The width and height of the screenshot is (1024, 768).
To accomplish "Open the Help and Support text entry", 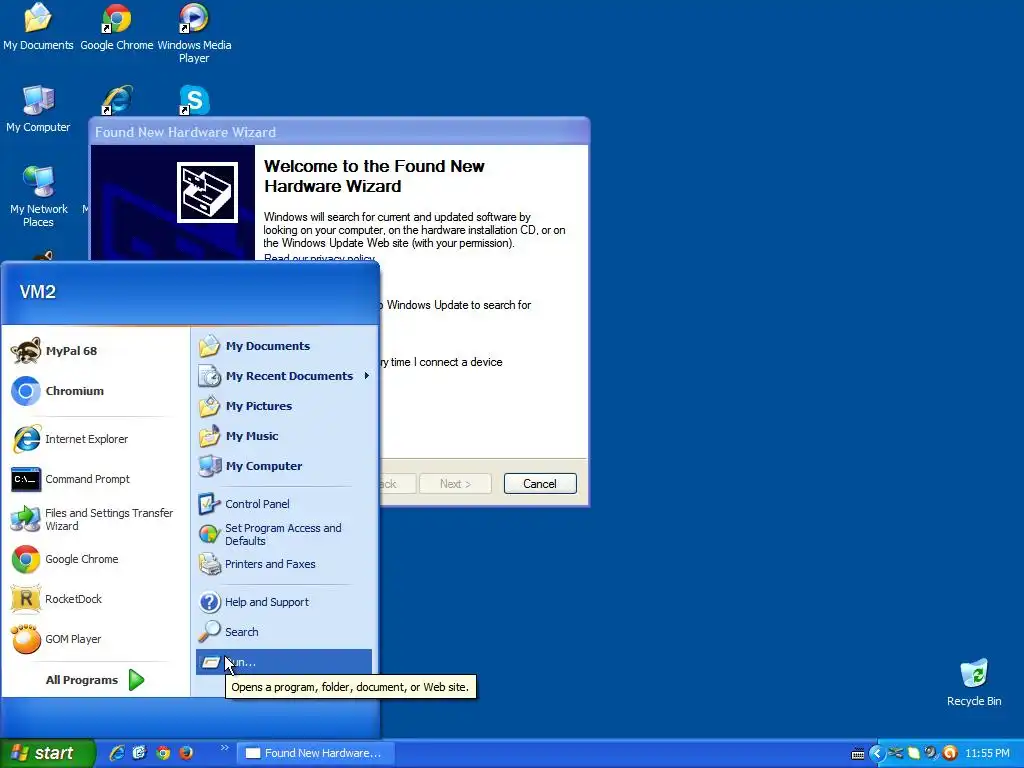I will (x=267, y=602).
